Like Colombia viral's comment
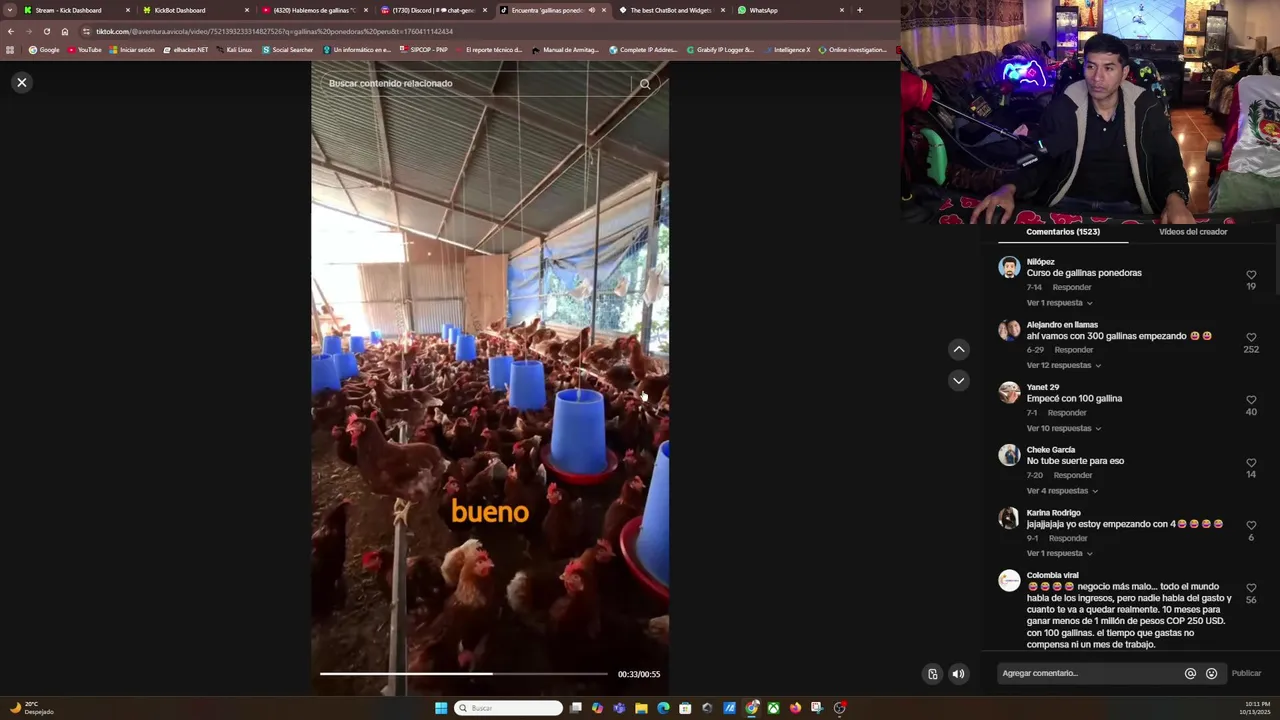1280x720 pixels. click(1251, 588)
